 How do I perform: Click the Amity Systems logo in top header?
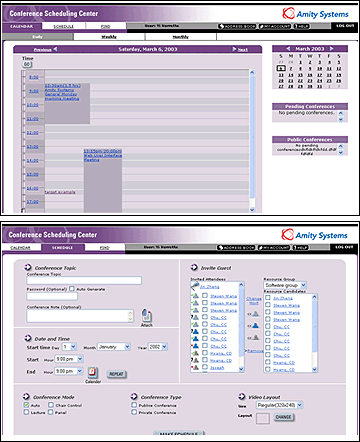coord(315,14)
